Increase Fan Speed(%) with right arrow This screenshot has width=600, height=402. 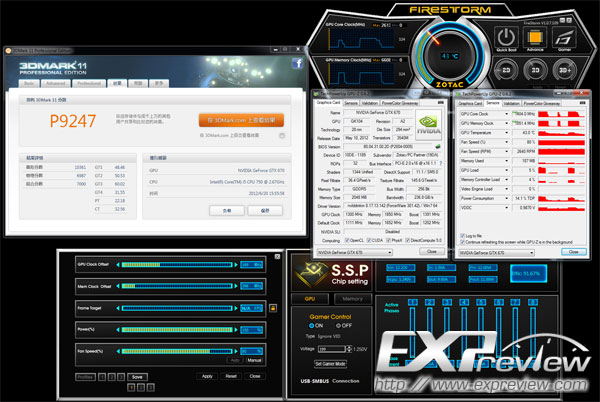236,351
